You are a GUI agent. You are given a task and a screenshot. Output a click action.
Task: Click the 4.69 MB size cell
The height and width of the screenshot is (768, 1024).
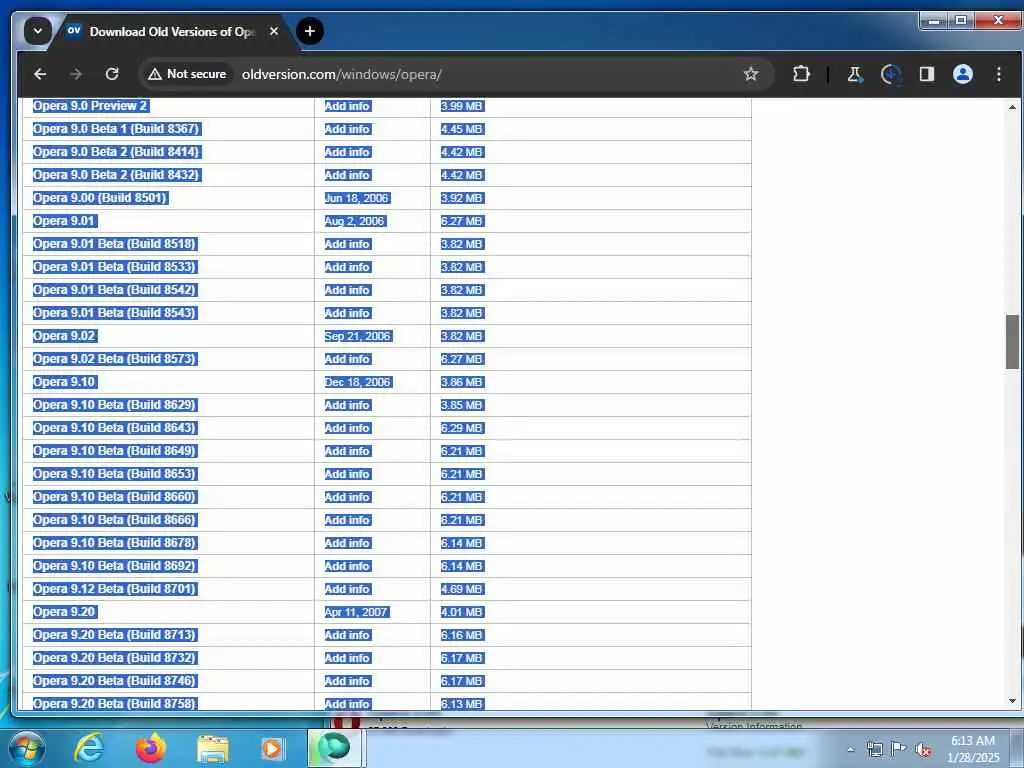click(462, 589)
